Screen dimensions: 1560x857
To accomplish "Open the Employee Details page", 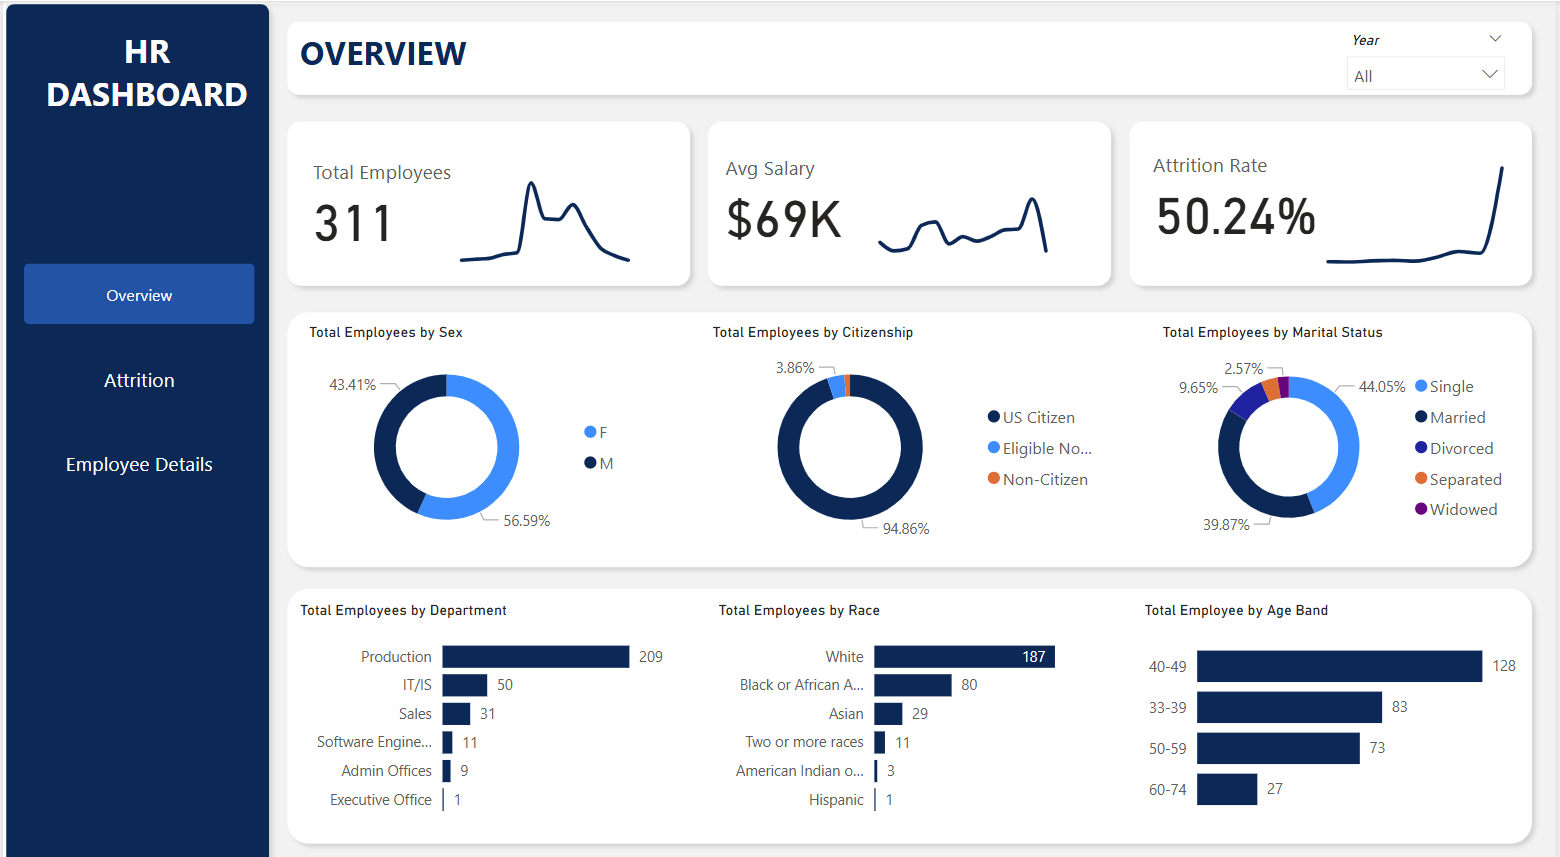I will [x=138, y=464].
